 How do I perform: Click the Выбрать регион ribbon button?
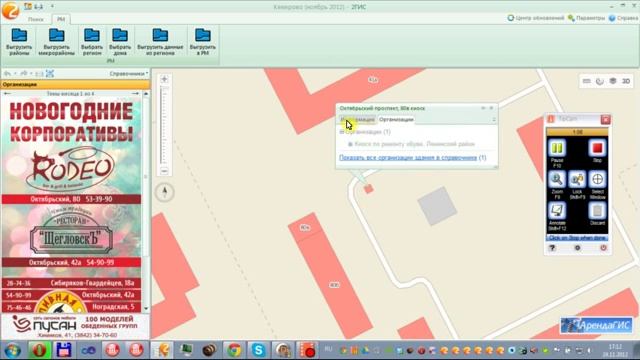tap(92, 42)
